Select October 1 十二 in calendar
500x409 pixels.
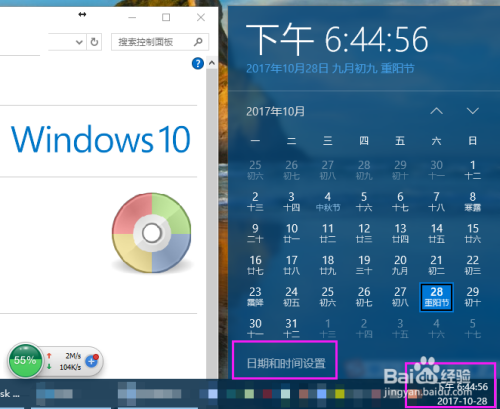coord(473,170)
